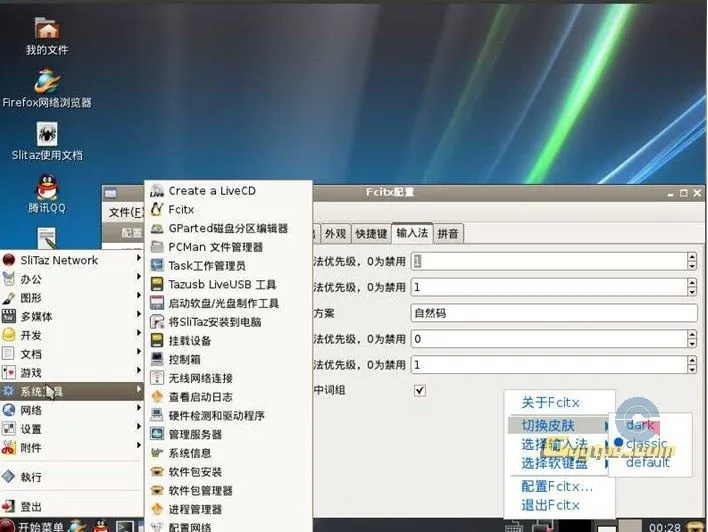Open the Slitaz使用文档 desktop icon

[47, 141]
